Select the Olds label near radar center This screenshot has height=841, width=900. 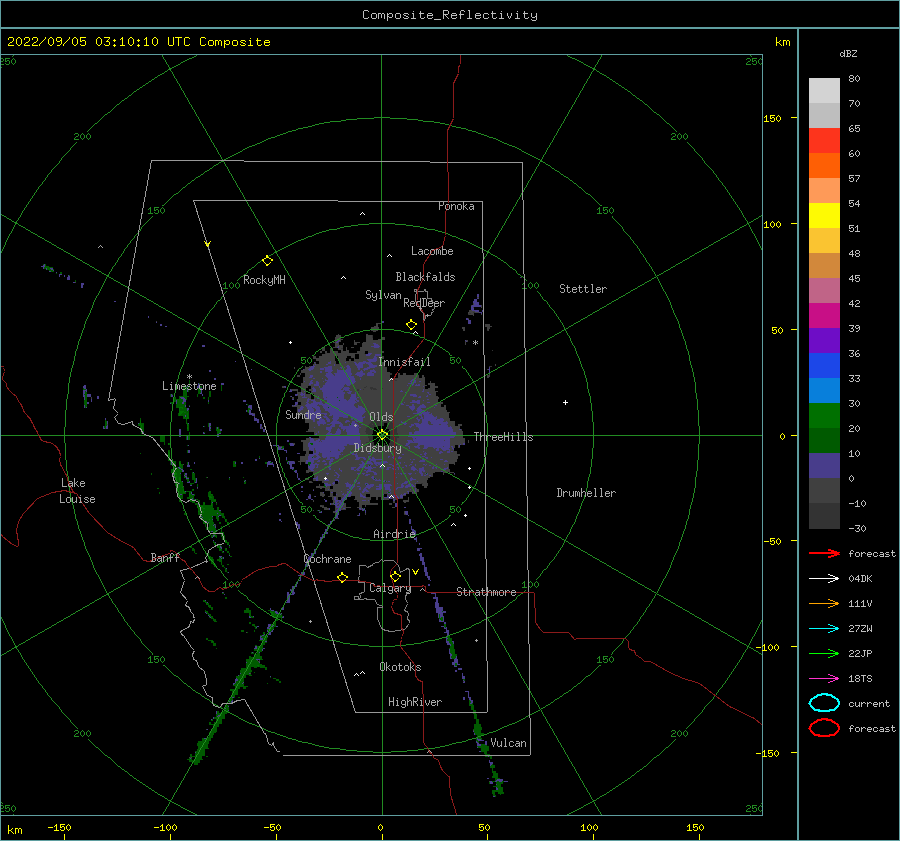pos(381,417)
